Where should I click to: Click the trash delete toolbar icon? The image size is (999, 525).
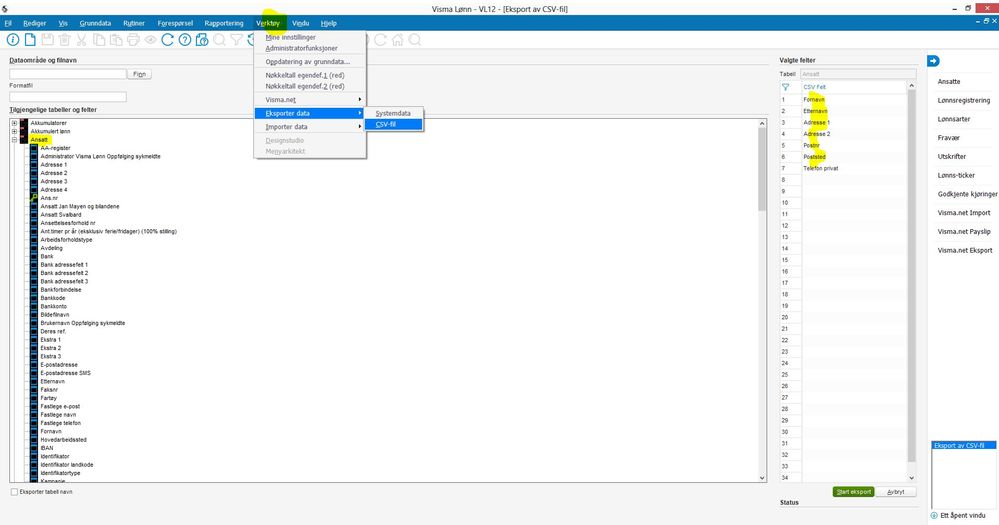tap(64, 40)
